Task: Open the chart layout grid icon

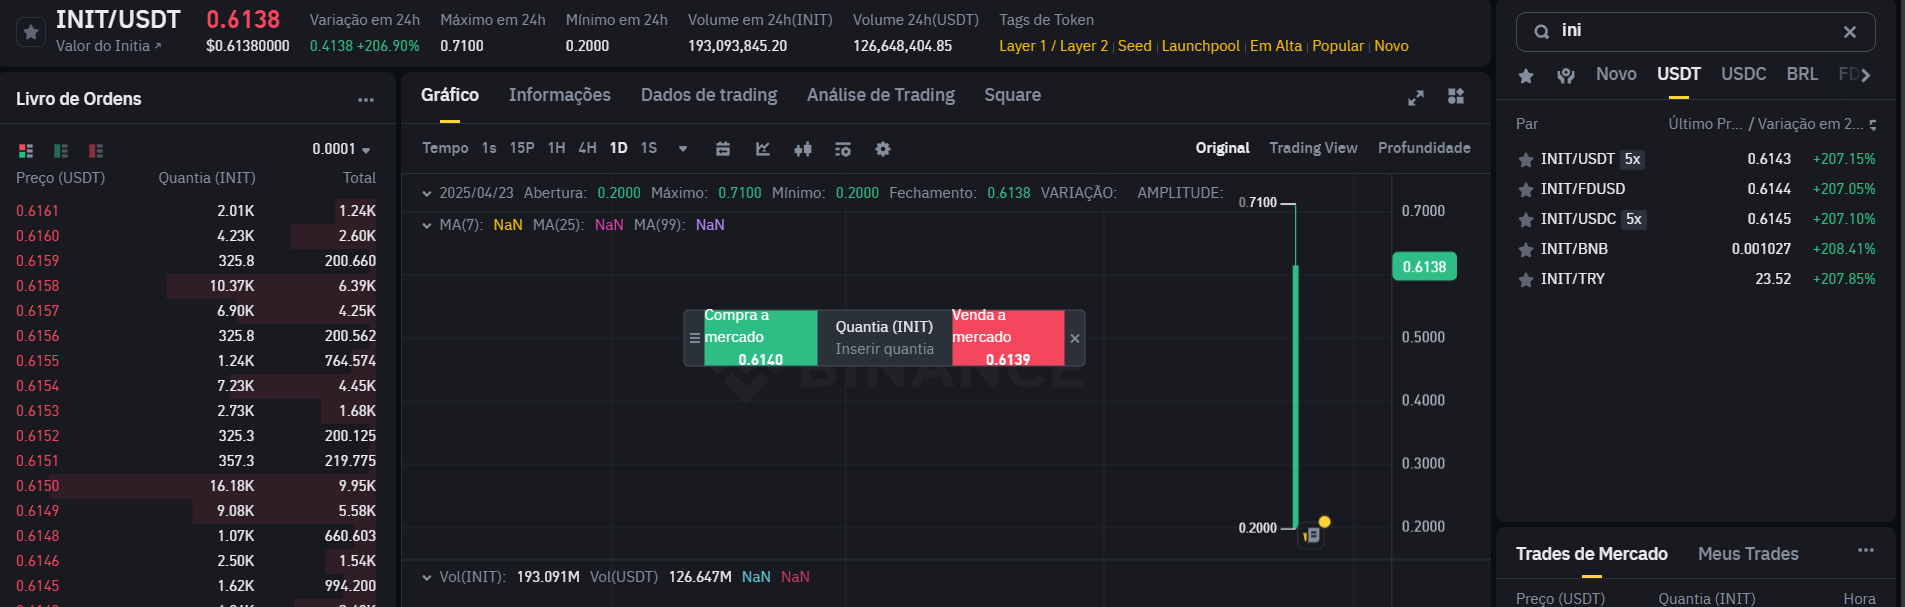Action: tap(1456, 96)
